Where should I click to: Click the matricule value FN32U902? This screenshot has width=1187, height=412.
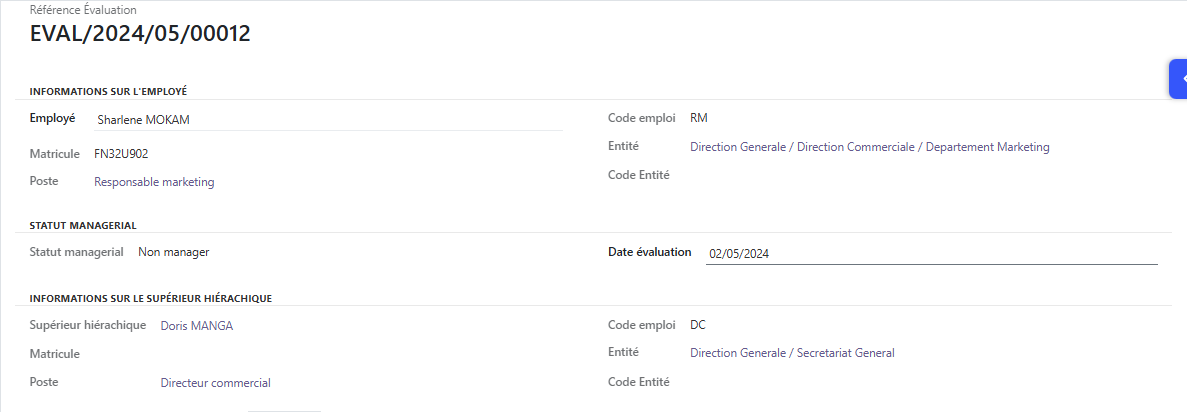point(121,154)
